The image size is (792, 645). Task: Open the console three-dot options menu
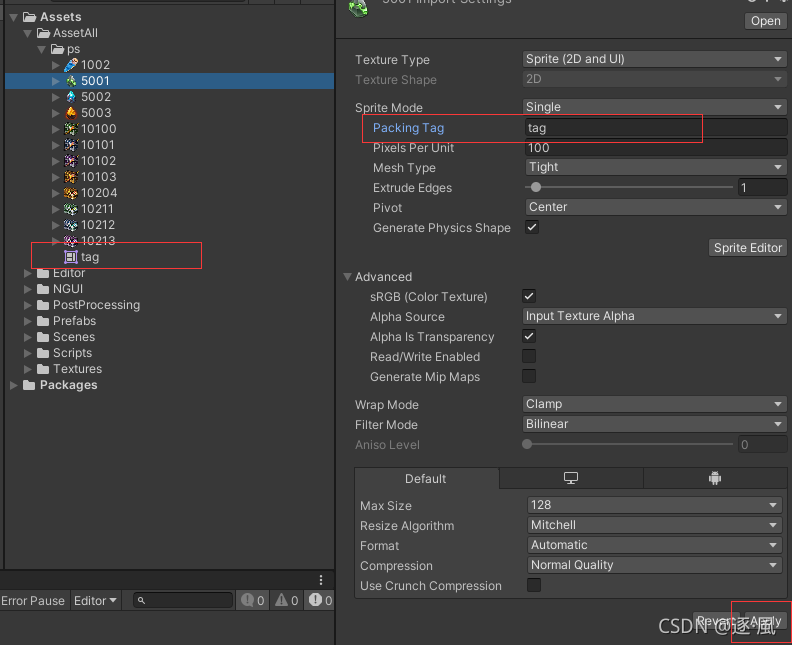click(x=321, y=580)
